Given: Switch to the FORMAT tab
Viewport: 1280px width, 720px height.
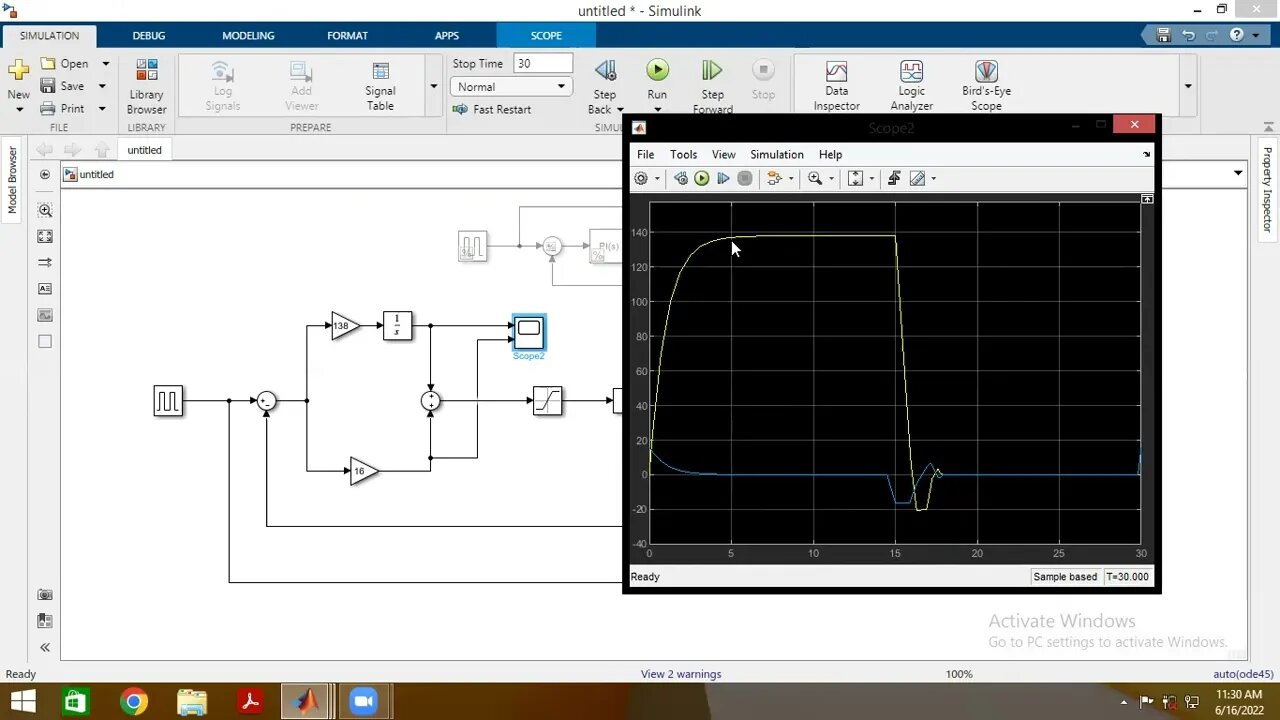Looking at the screenshot, I should pos(347,35).
